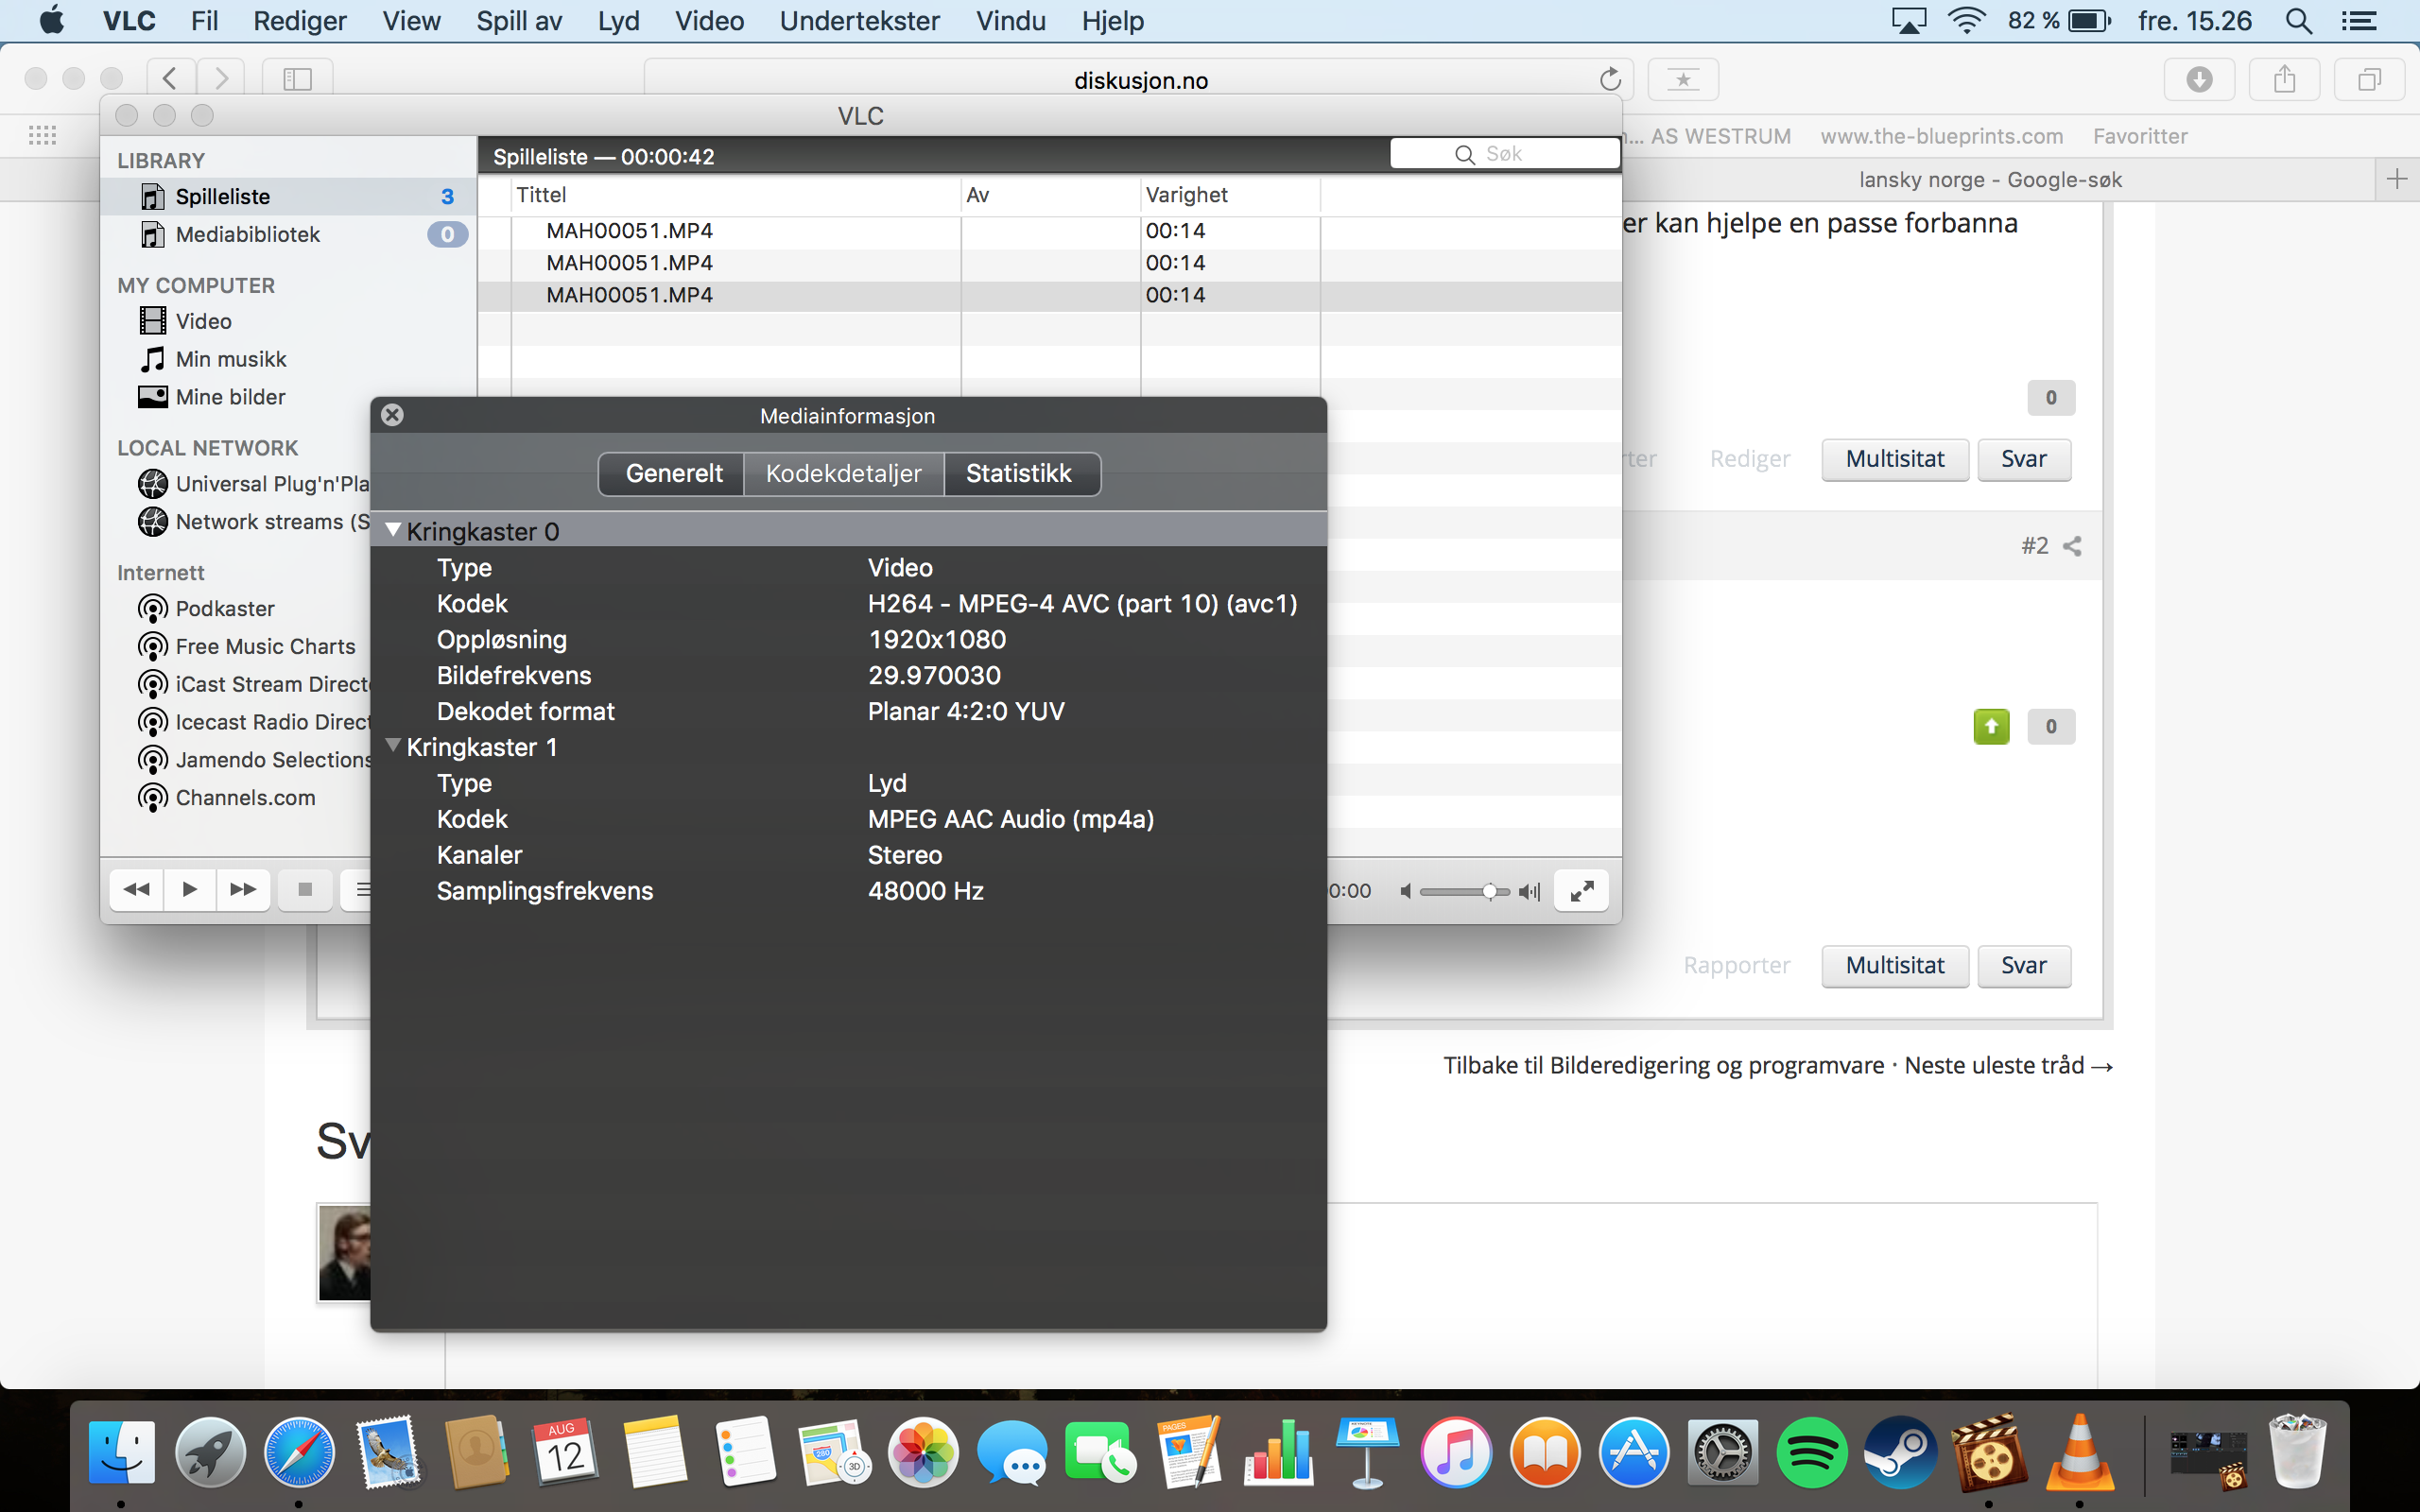
Task: Open the Undertekster menu
Action: pos(860,21)
